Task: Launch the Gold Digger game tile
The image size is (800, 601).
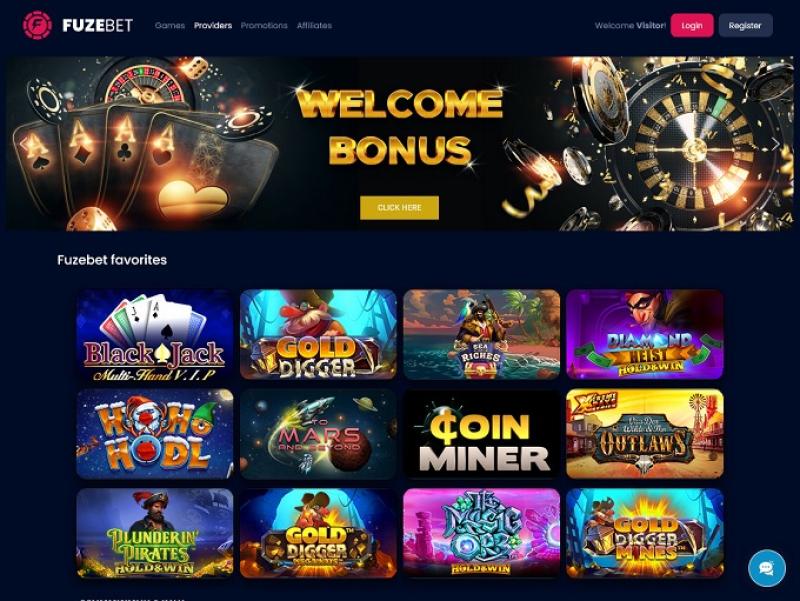Action: [x=318, y=335]
